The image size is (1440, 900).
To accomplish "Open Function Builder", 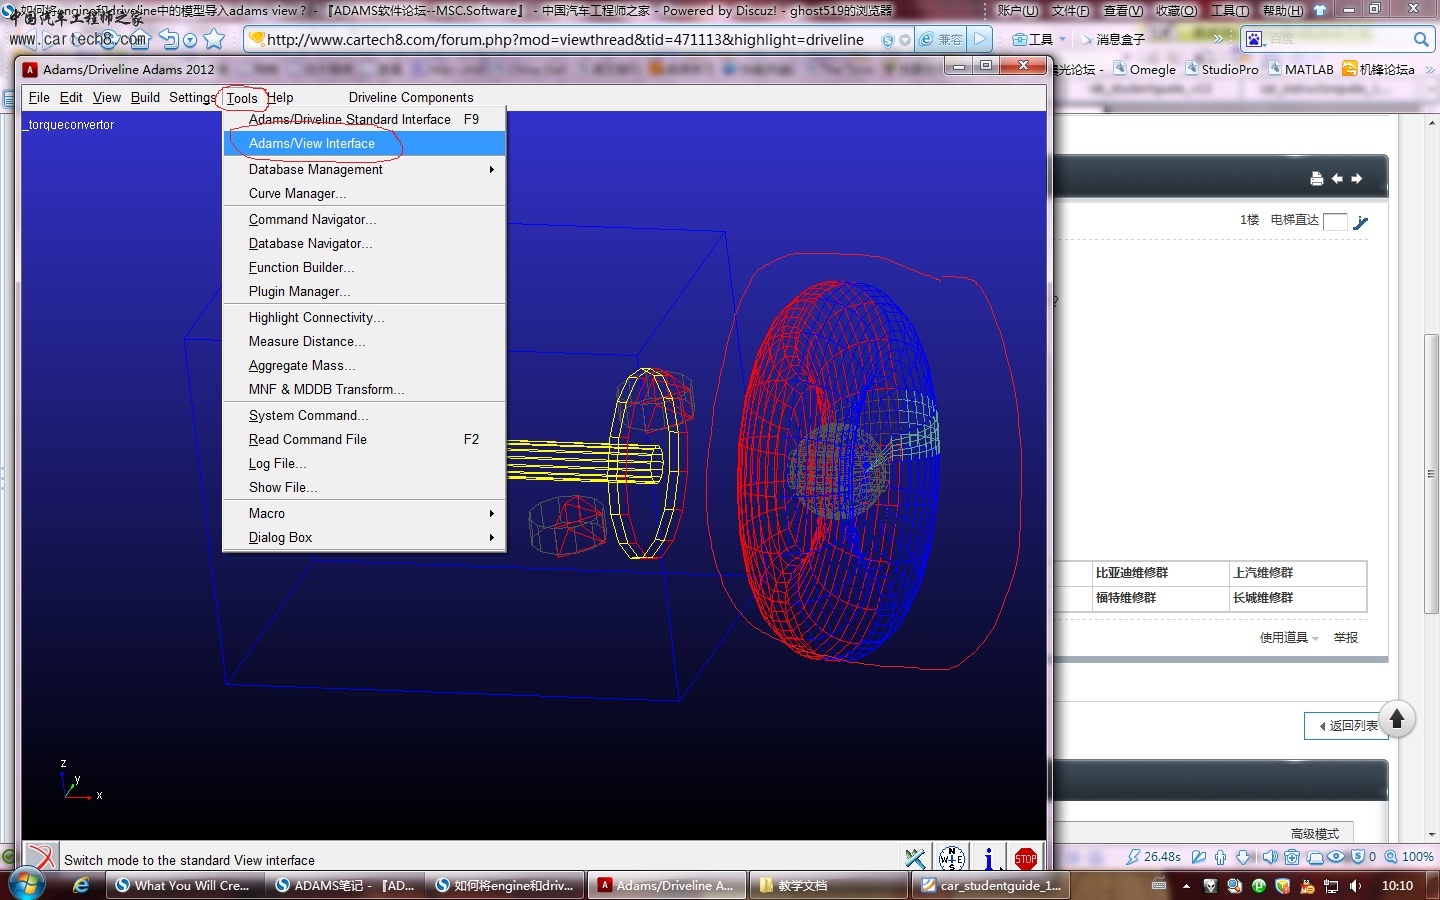I will 364,268.
